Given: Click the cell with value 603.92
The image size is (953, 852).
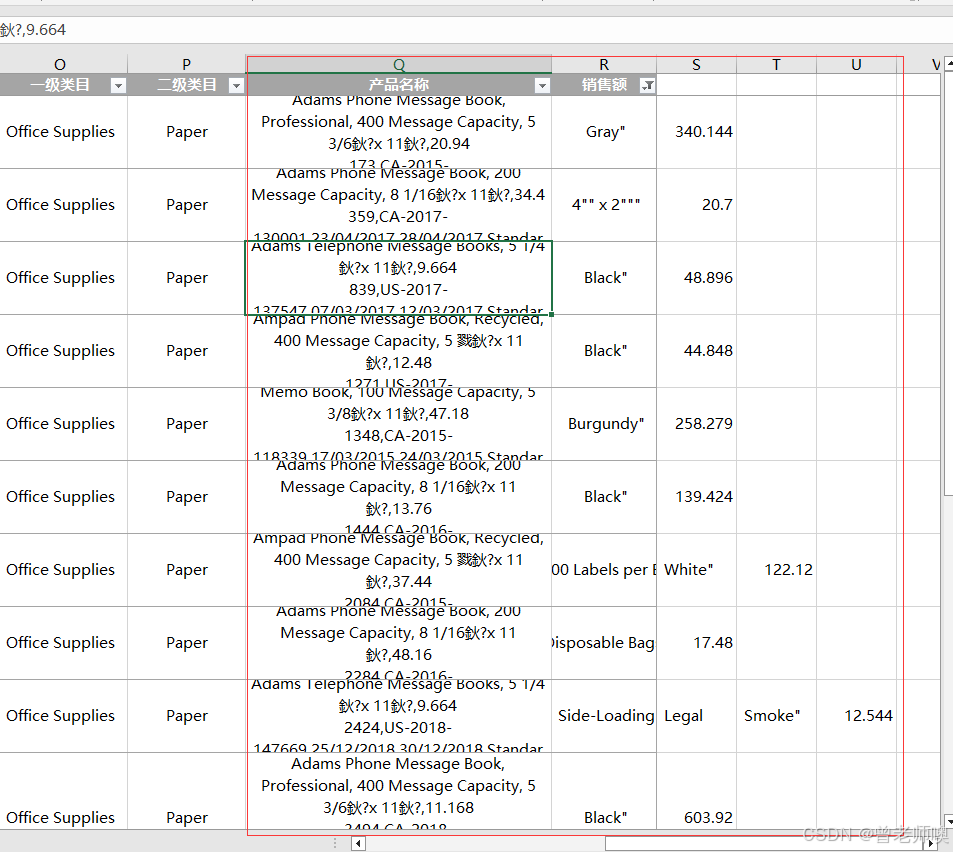Looking at the screenshot, I should pos(697,791).
